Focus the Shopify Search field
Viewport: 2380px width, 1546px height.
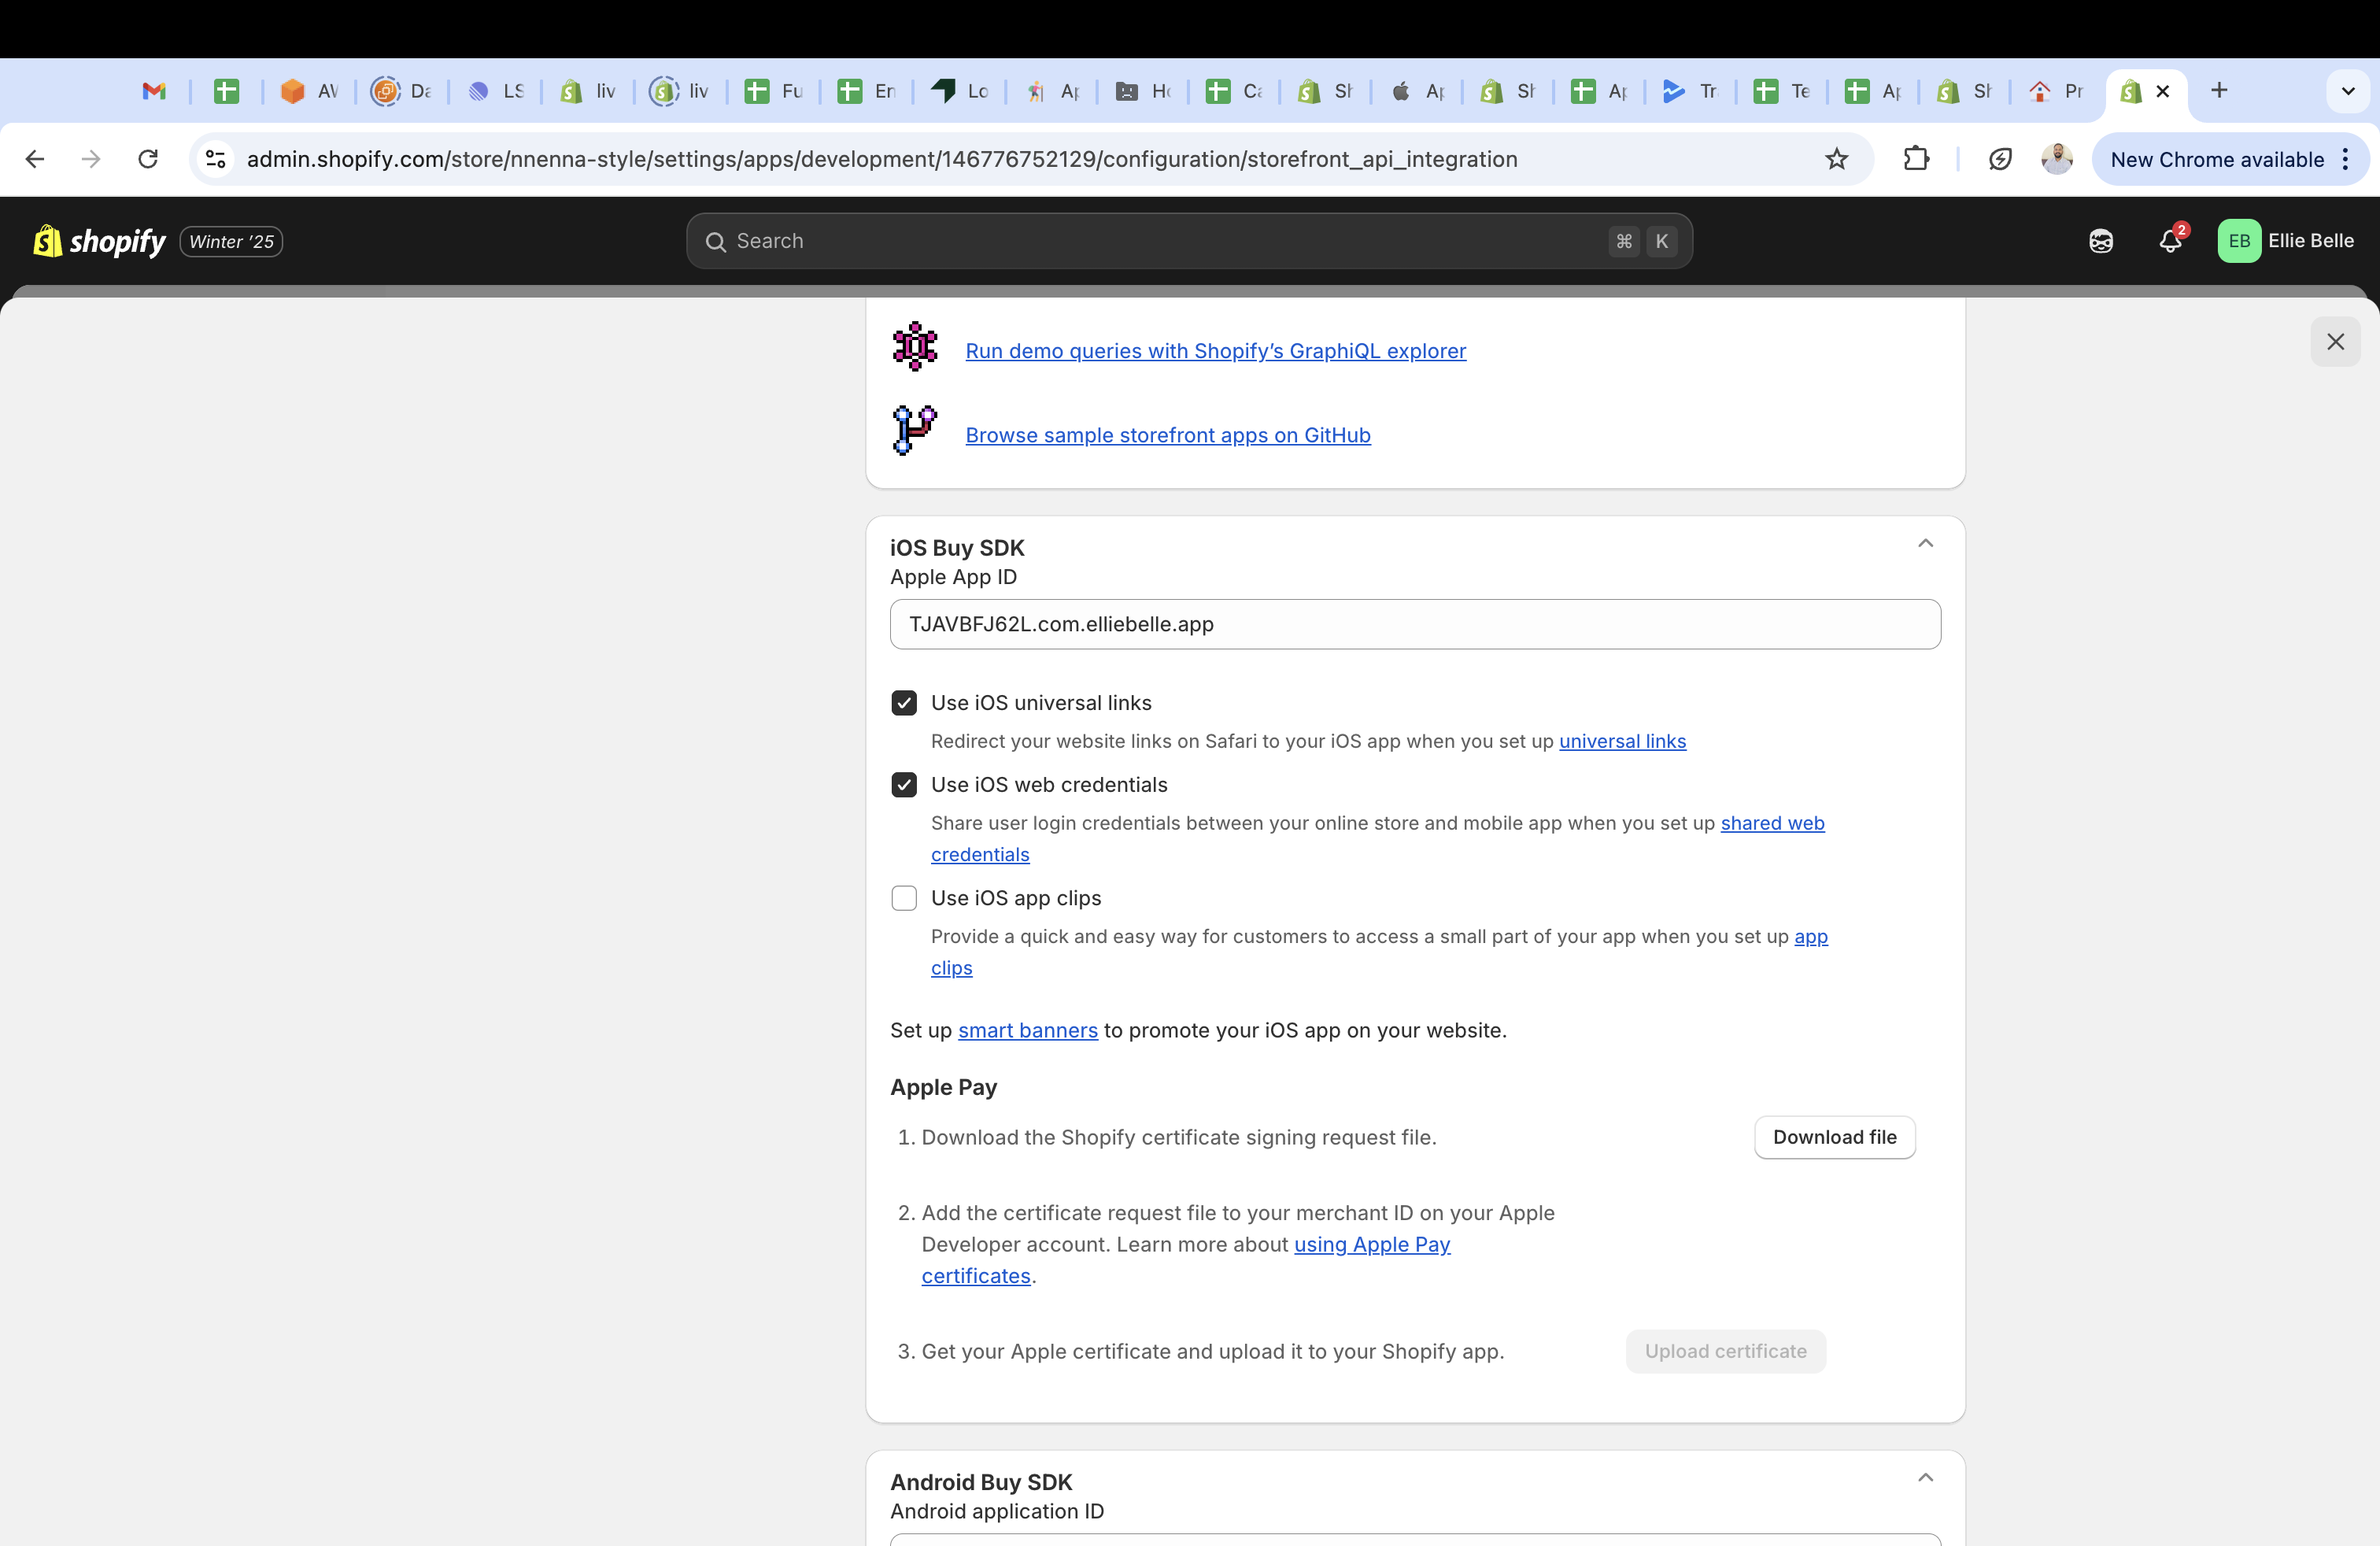point(1189,241)
